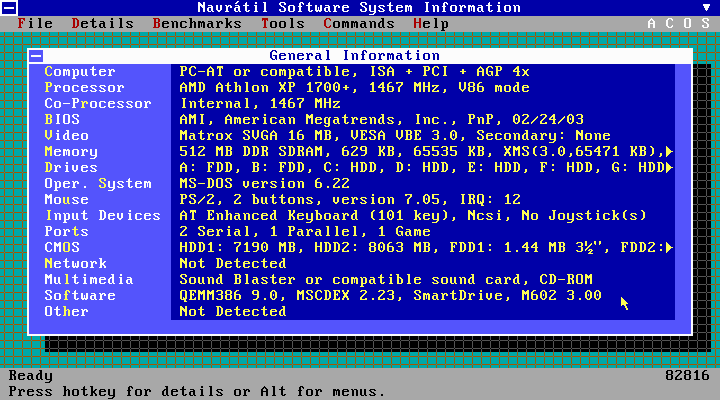
Task: Click the 'Internal, 1467 MHz' co-processor value
Action: tap(260, 104)
